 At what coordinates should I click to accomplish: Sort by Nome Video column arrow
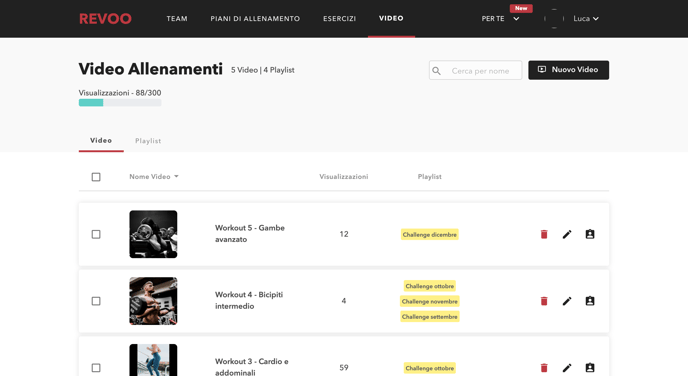pyautogui.click(x=176, y=176)
